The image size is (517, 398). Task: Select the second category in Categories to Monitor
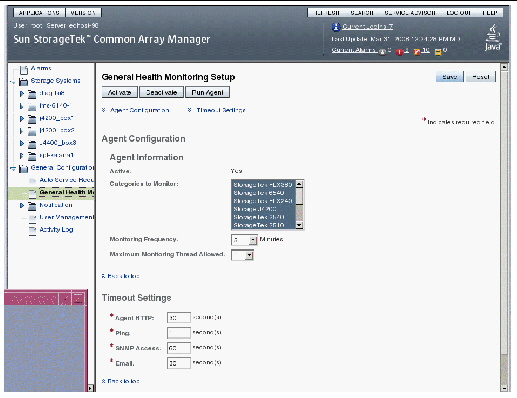pyautogui.click(x=263, y=193)
